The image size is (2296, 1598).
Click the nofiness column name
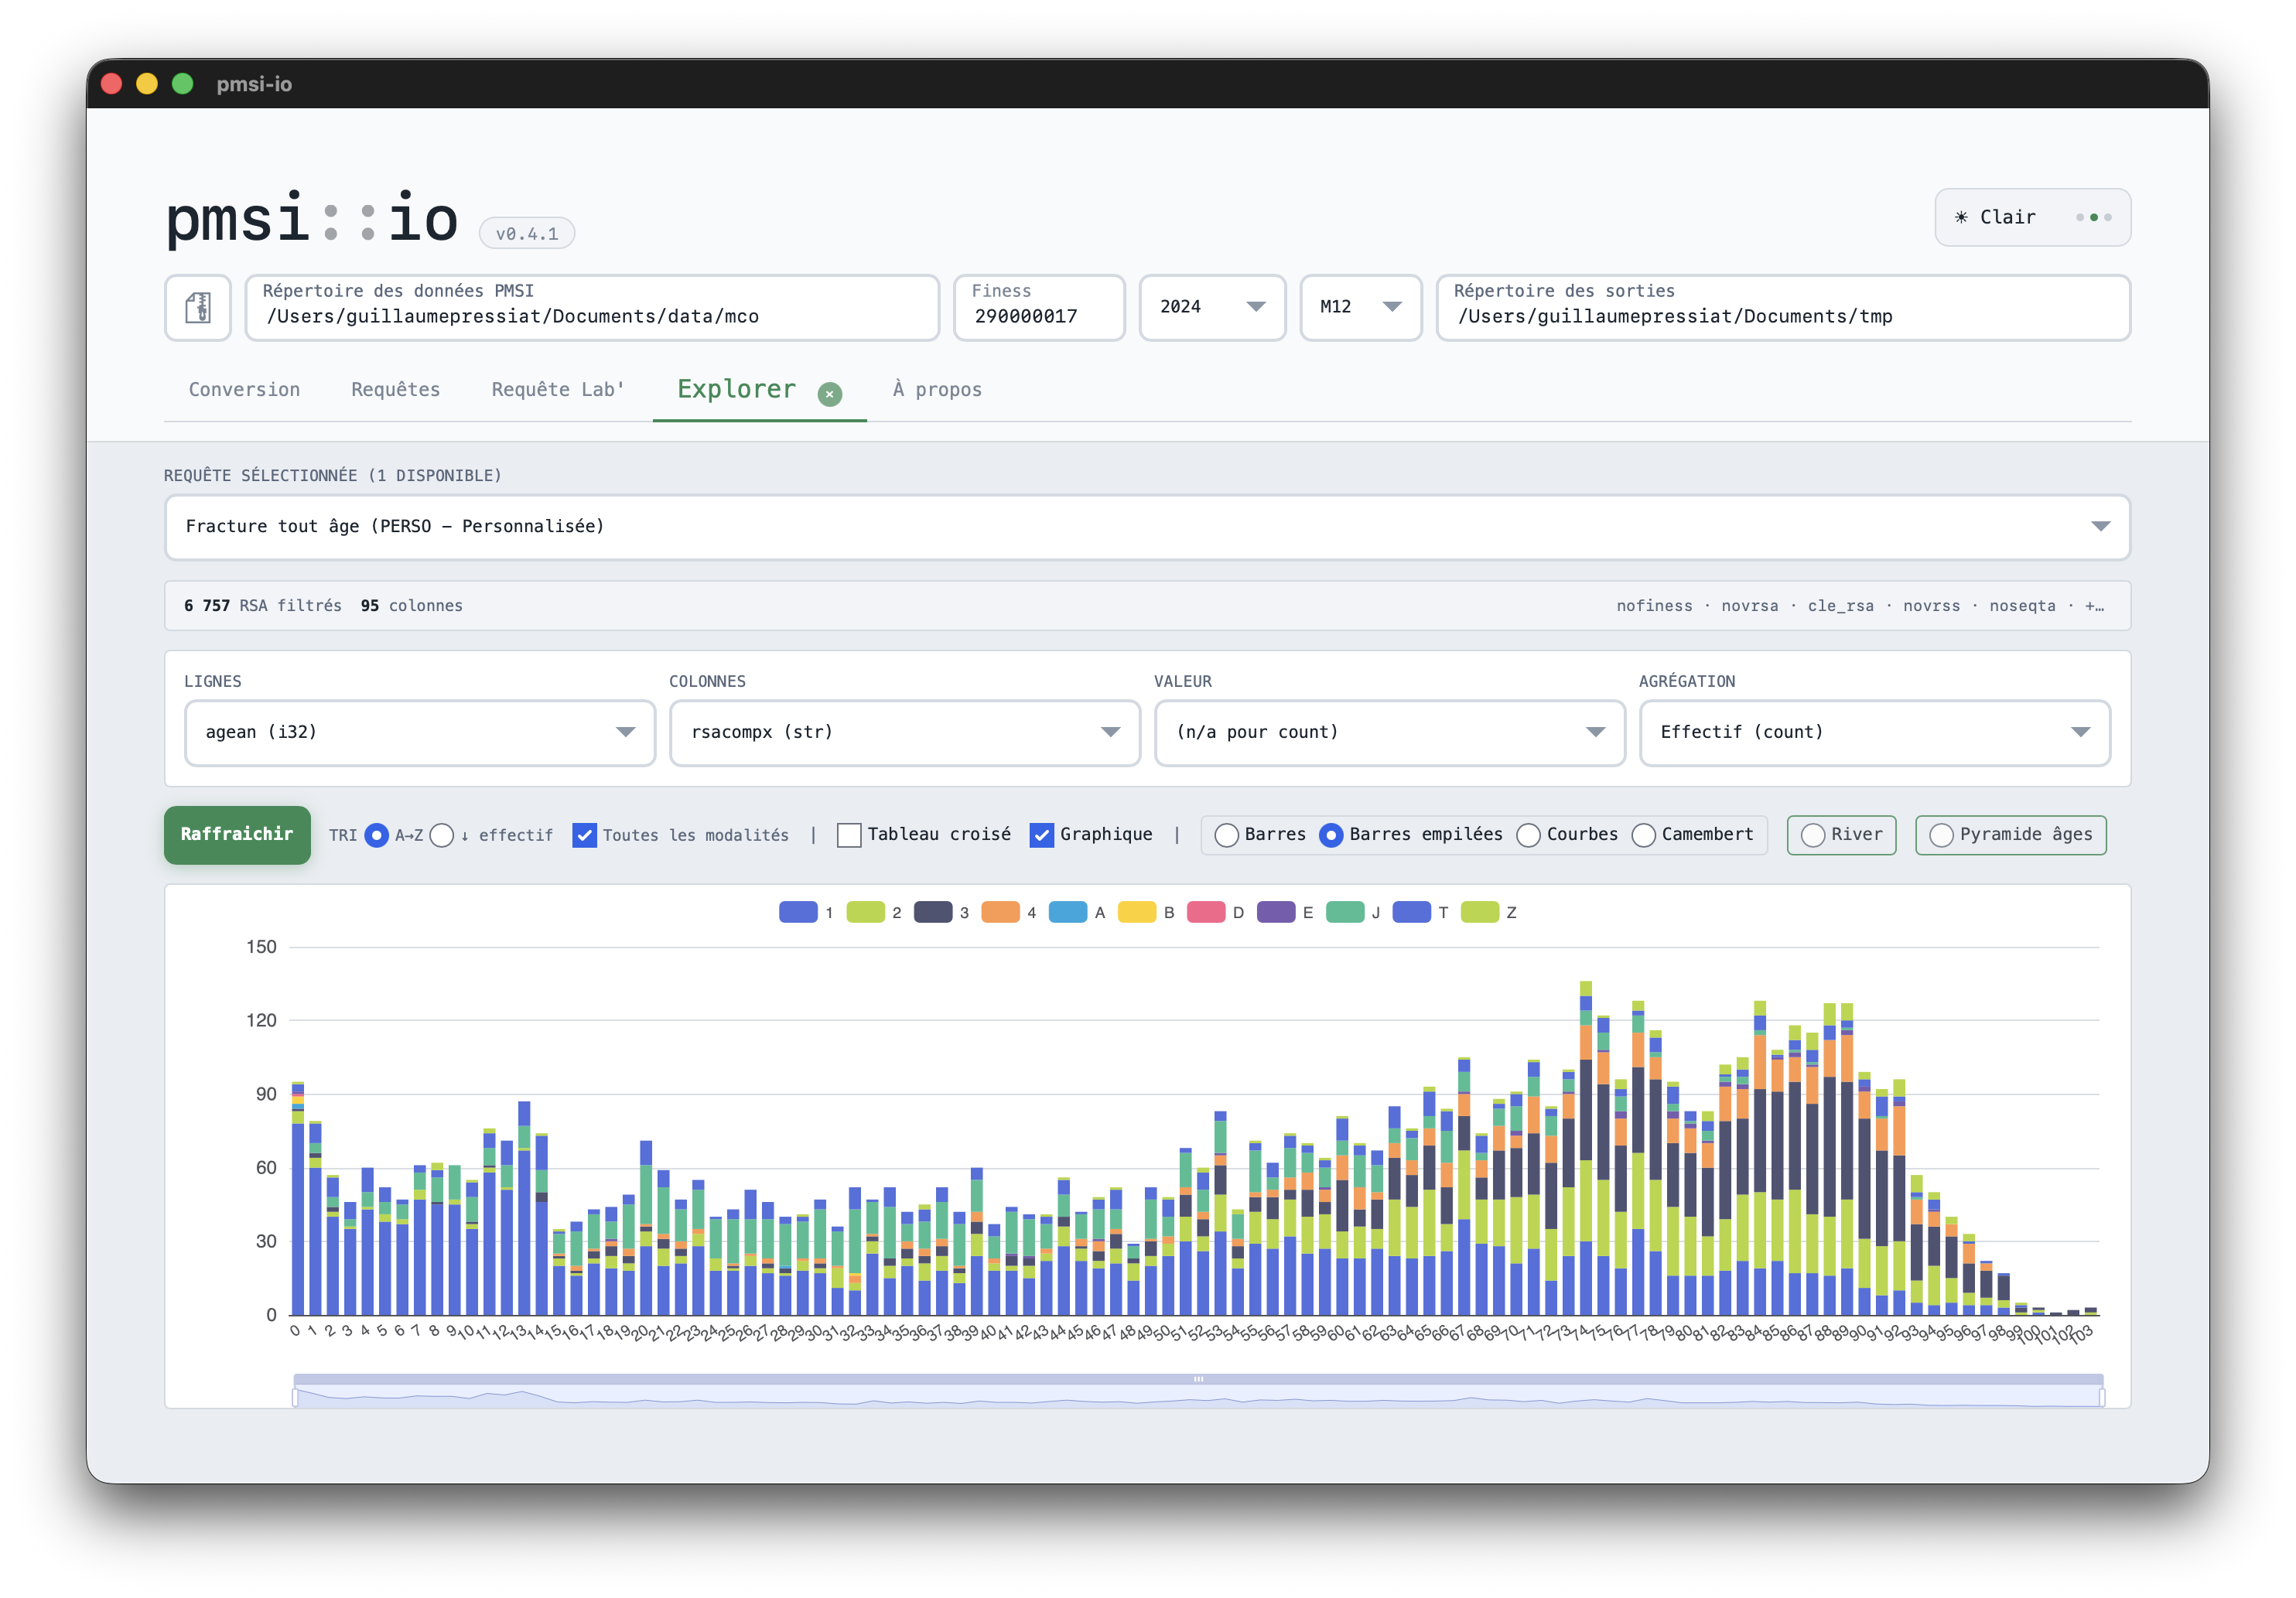(x=1654, y=606)
